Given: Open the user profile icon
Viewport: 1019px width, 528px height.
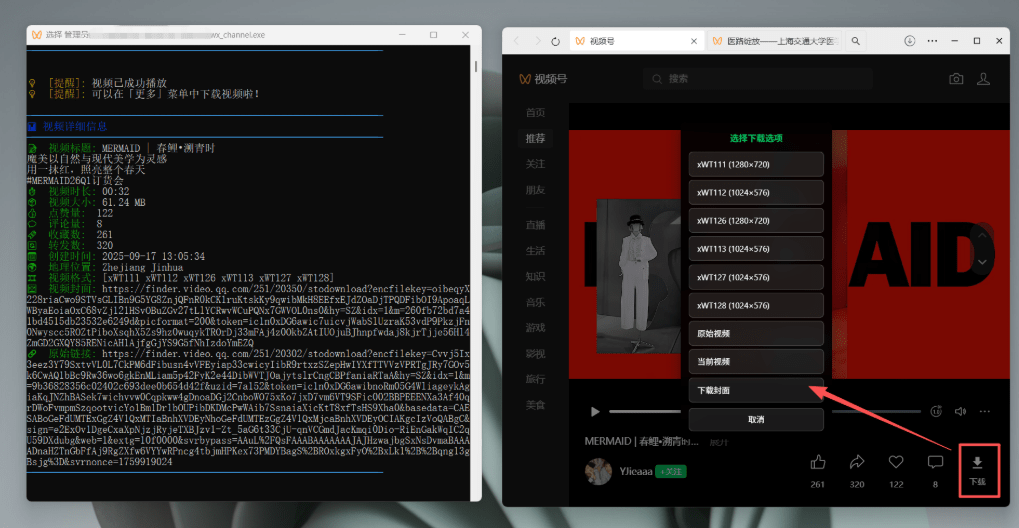Looking at the screenshot, I should pyautogui.click(x=983, y=79).
